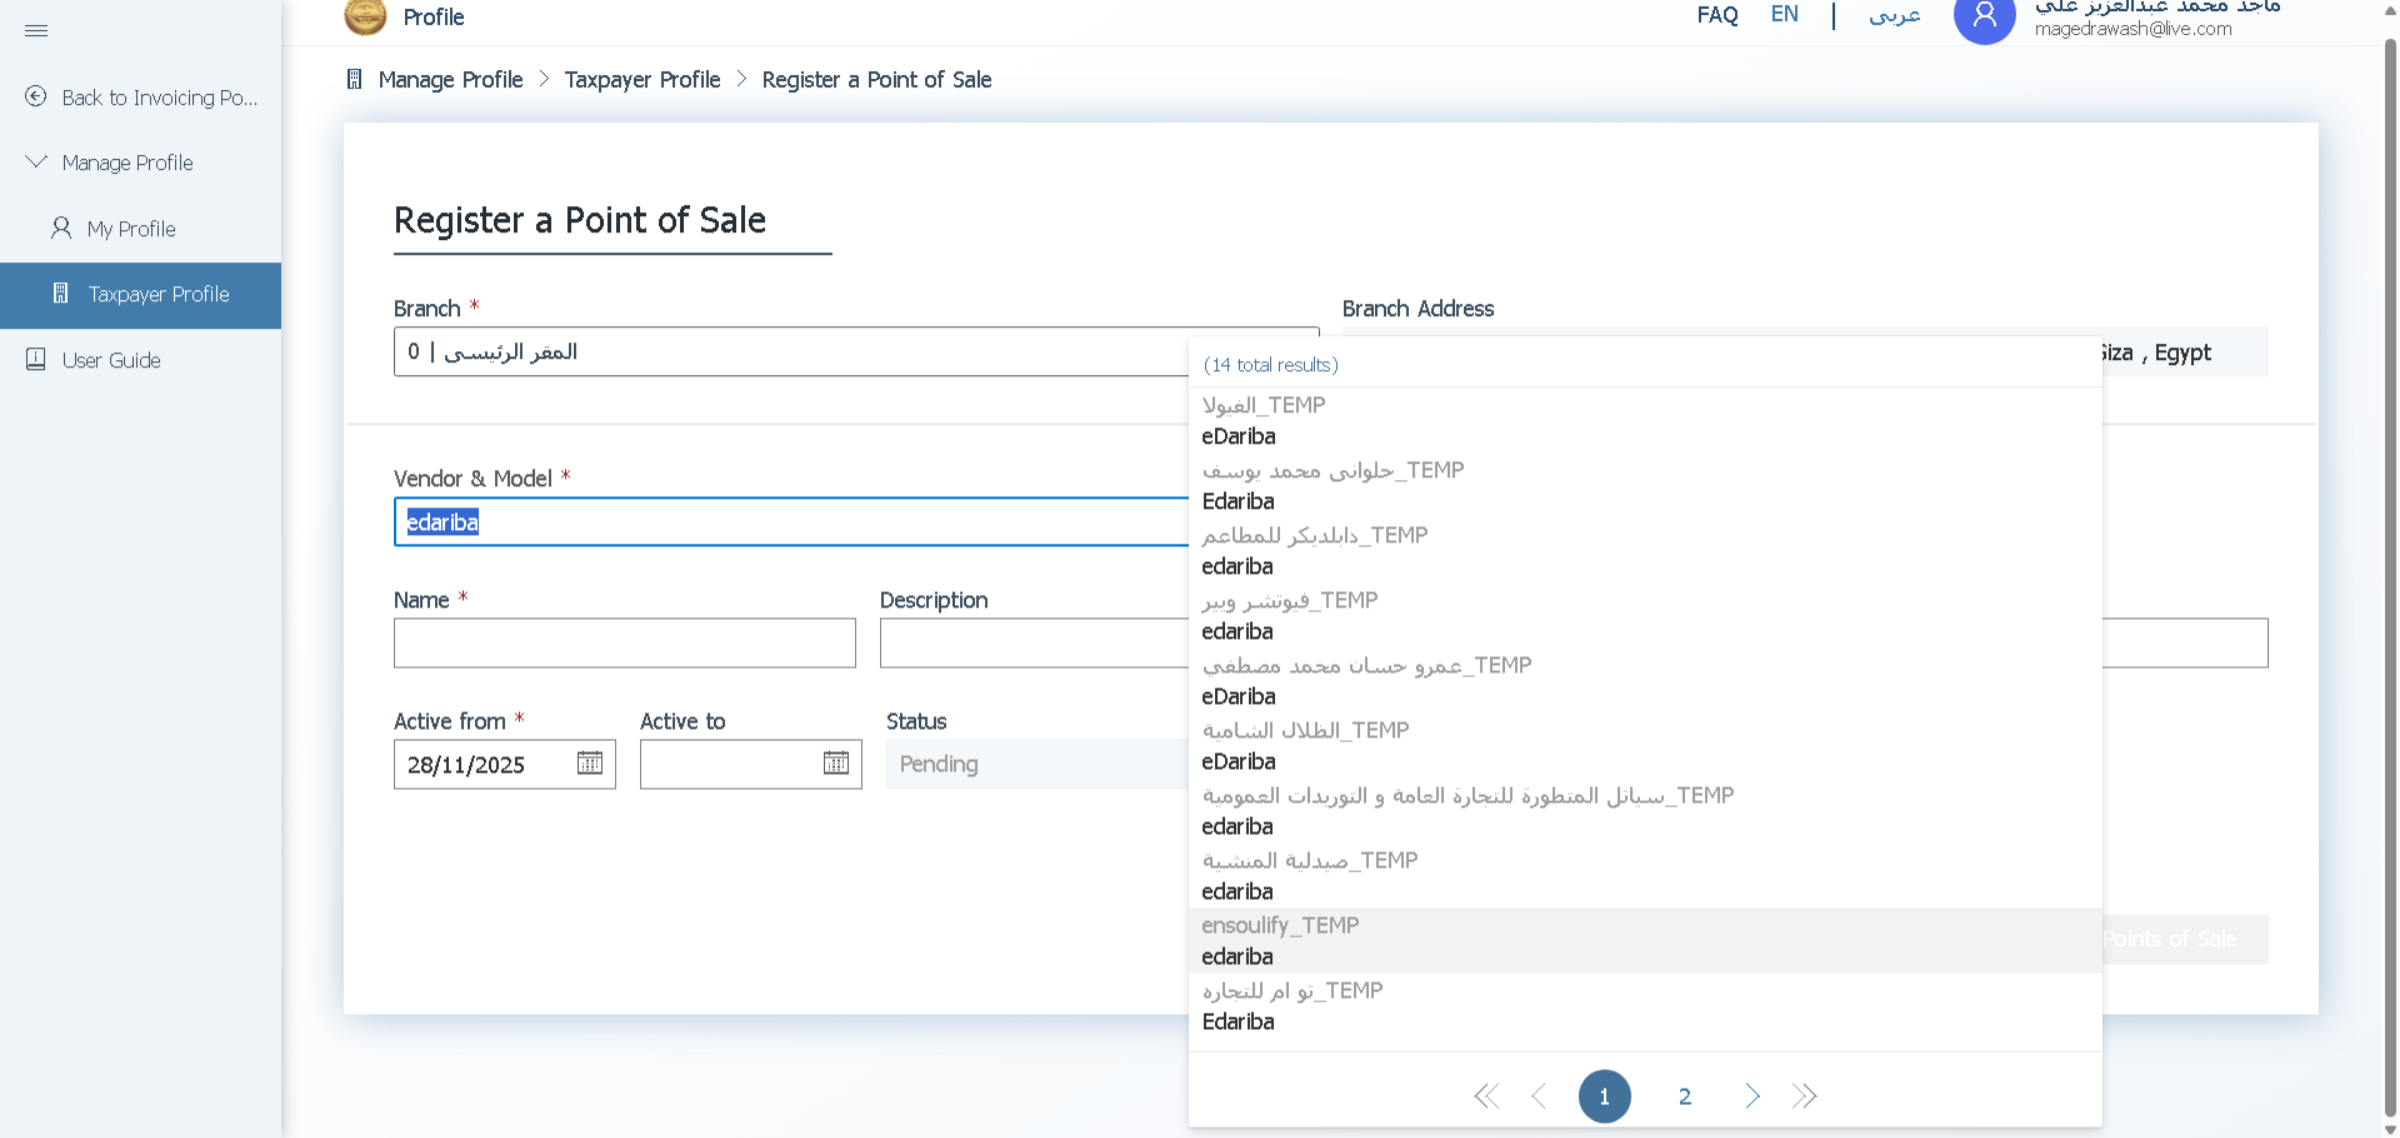Click Taxpayer Profile breadcrumb link
Viewport: 2400px width, 1138px height.
[642, 79]
